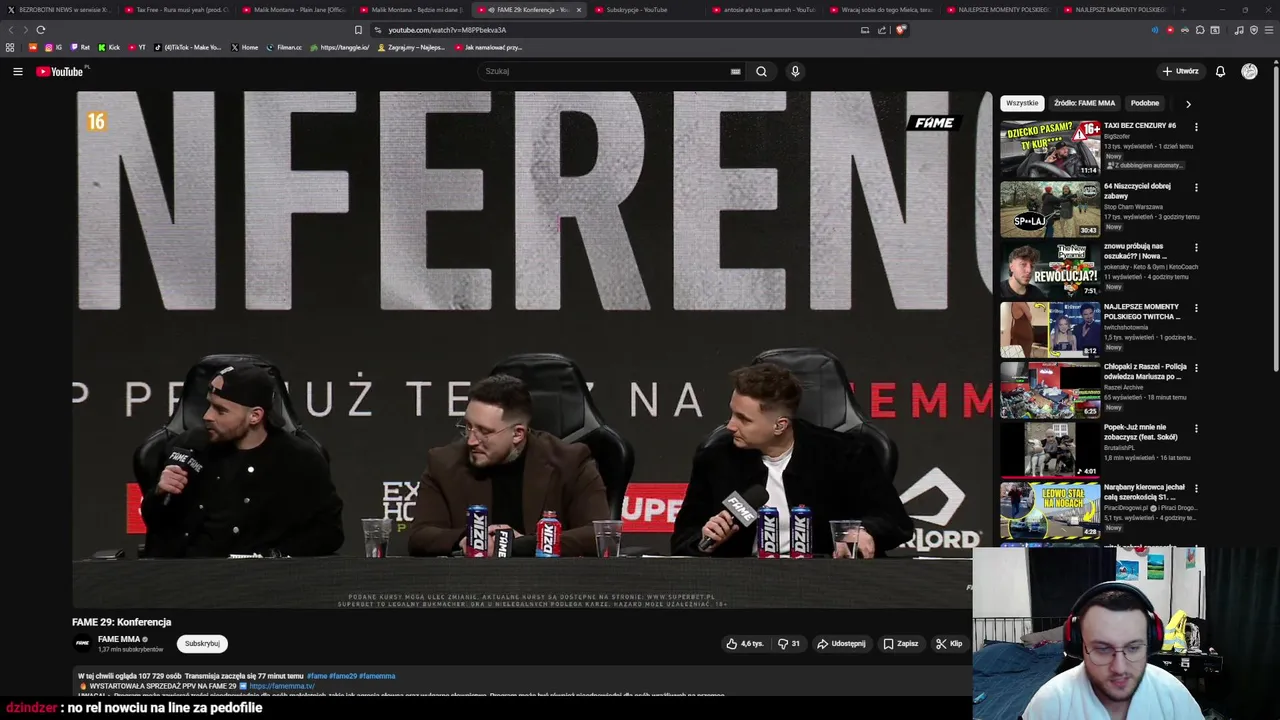The image size is (1280, 720).
Task: Like the video with thumbs up
Action: [745, 644]
